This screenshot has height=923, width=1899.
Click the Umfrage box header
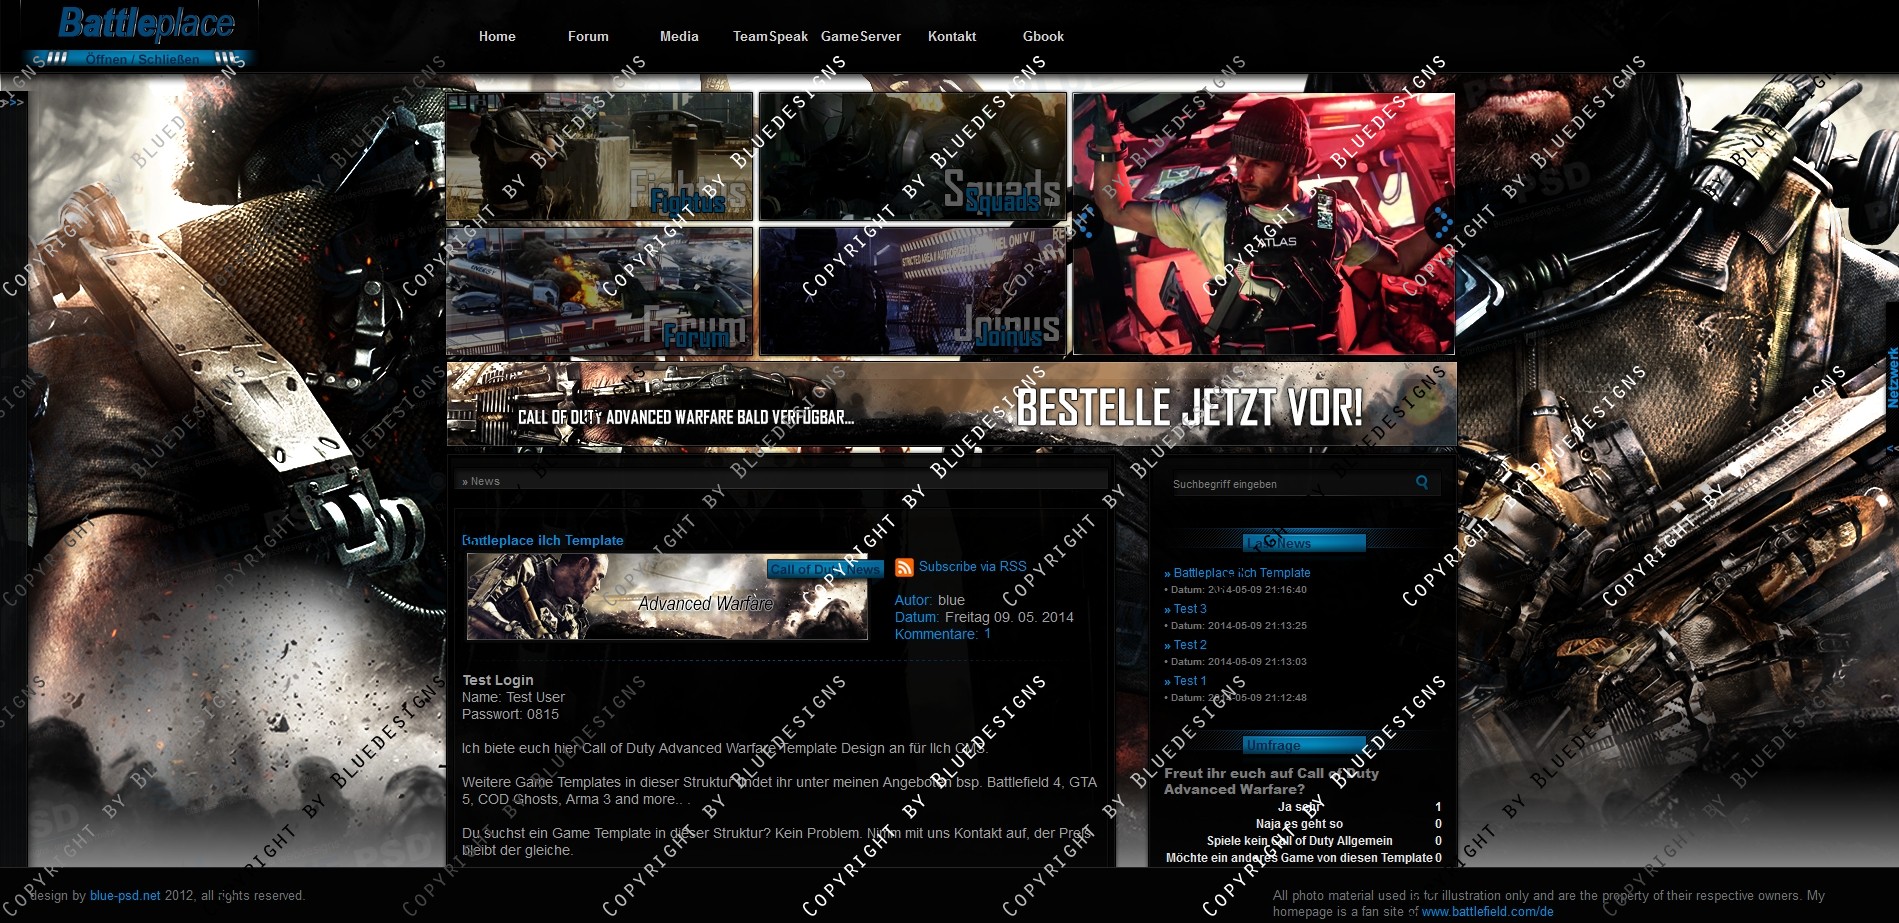[1304, 745]
